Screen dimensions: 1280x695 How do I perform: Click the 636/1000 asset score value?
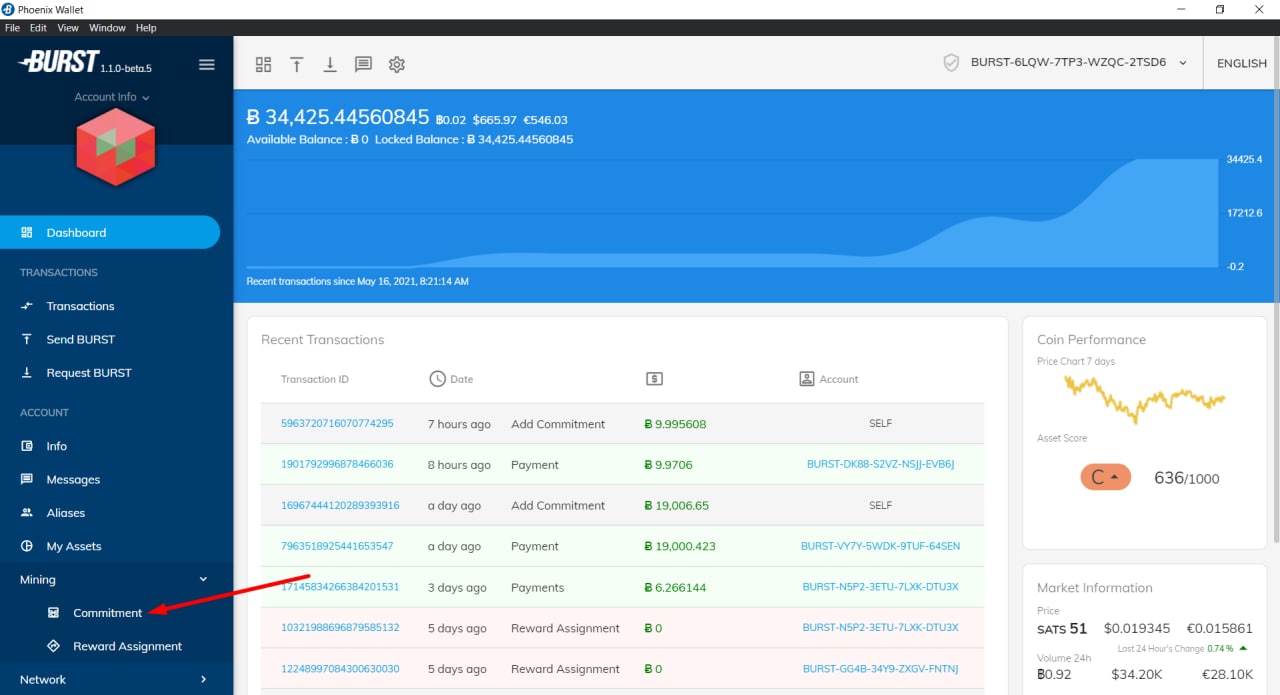pos(1187,478)
